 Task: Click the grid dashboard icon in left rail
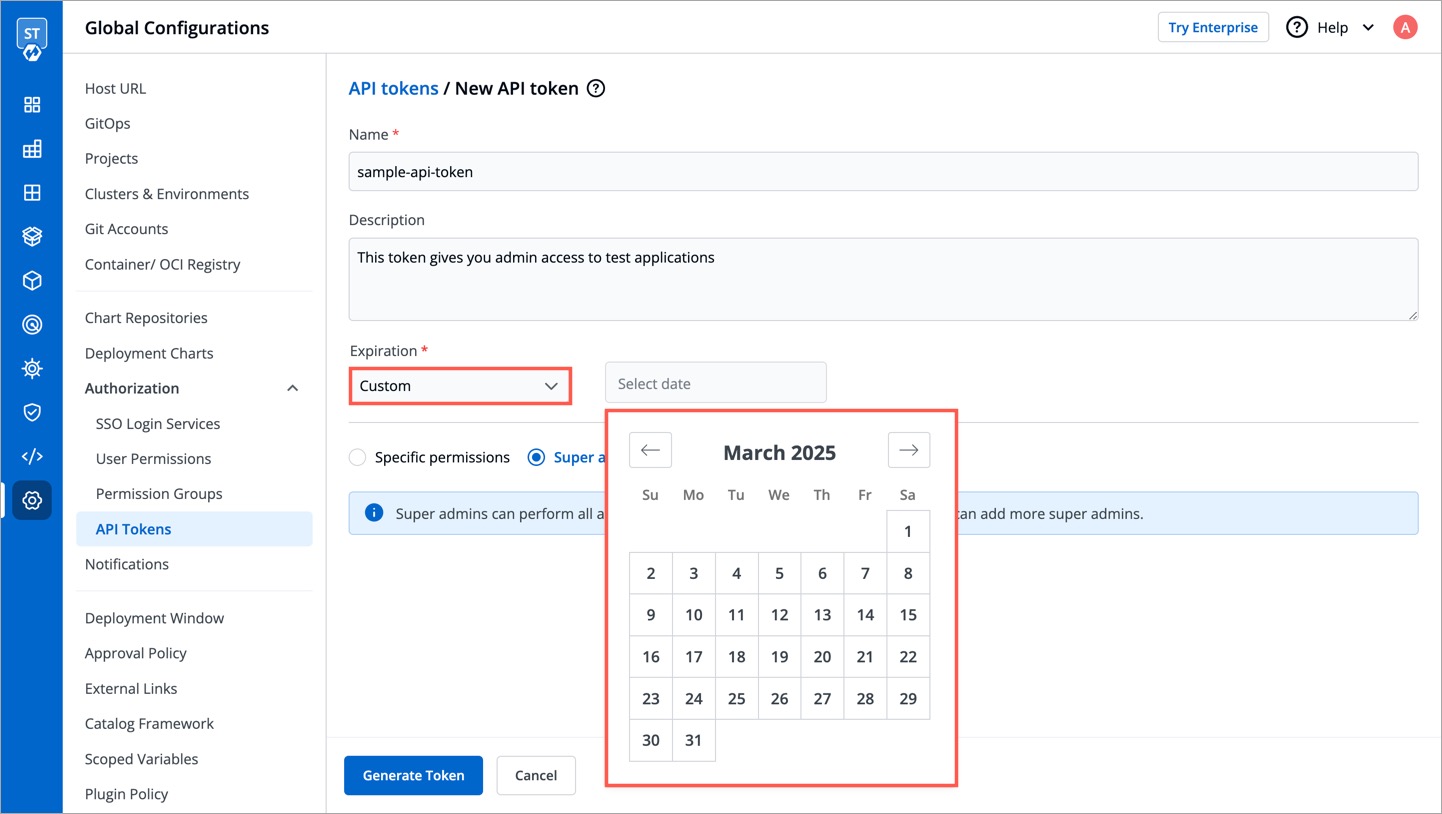(x=32, y=105)
